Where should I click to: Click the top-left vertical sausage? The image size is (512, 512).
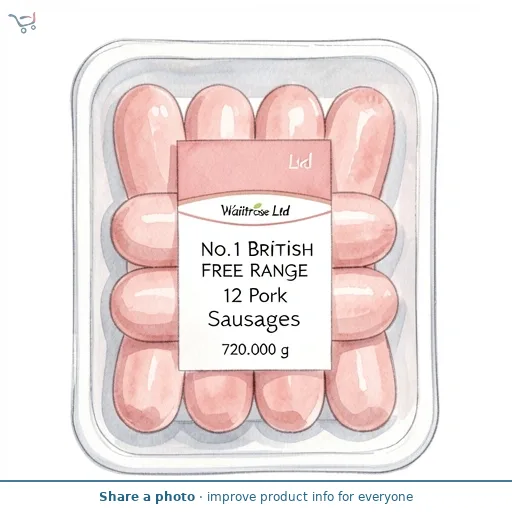[148, 140]
